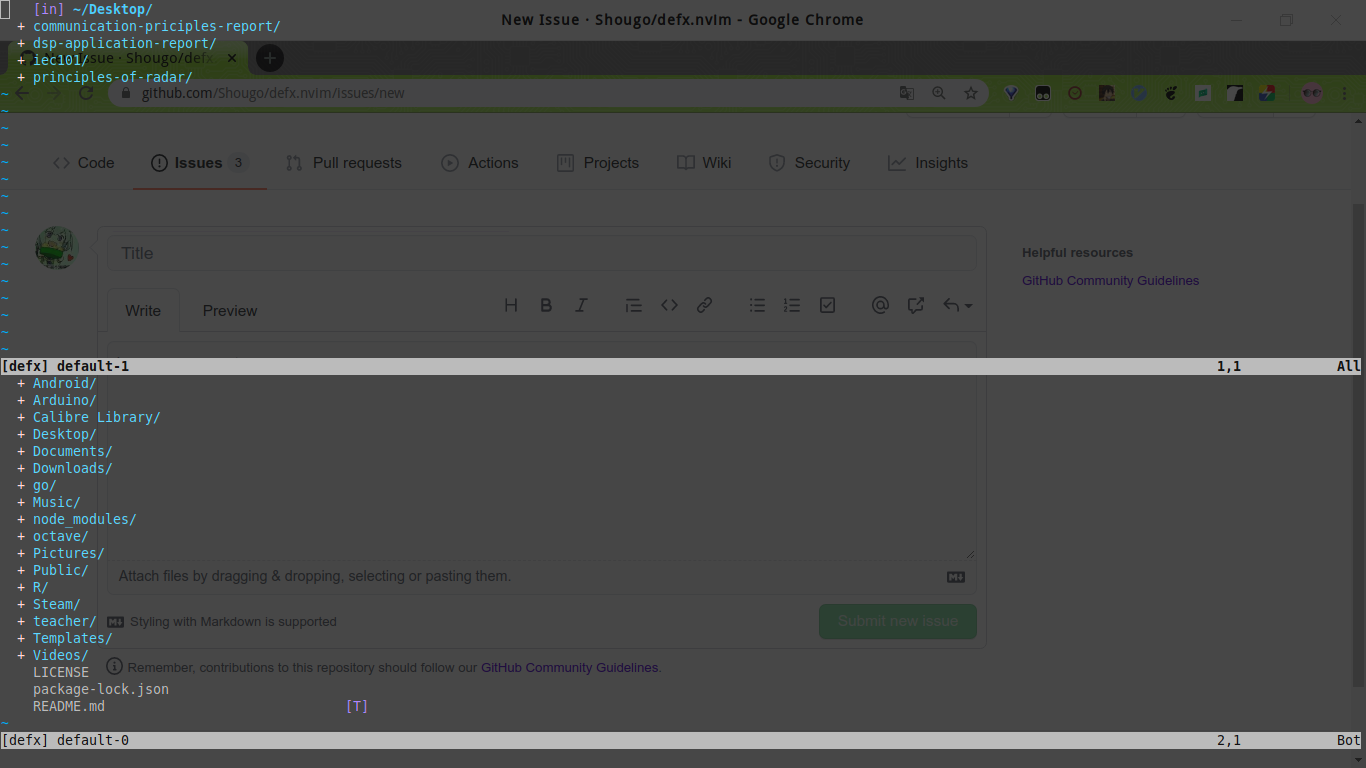Insert code with the code icon
The width and height of the screenshot is (1366, 768).
coord(669,305)
